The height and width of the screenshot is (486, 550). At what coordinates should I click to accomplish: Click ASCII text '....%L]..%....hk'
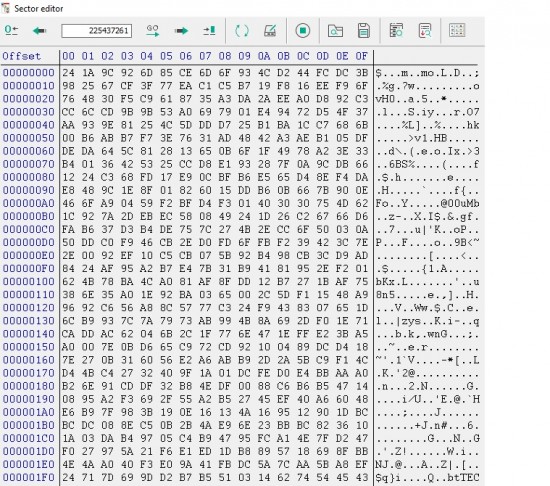point(427,125)
